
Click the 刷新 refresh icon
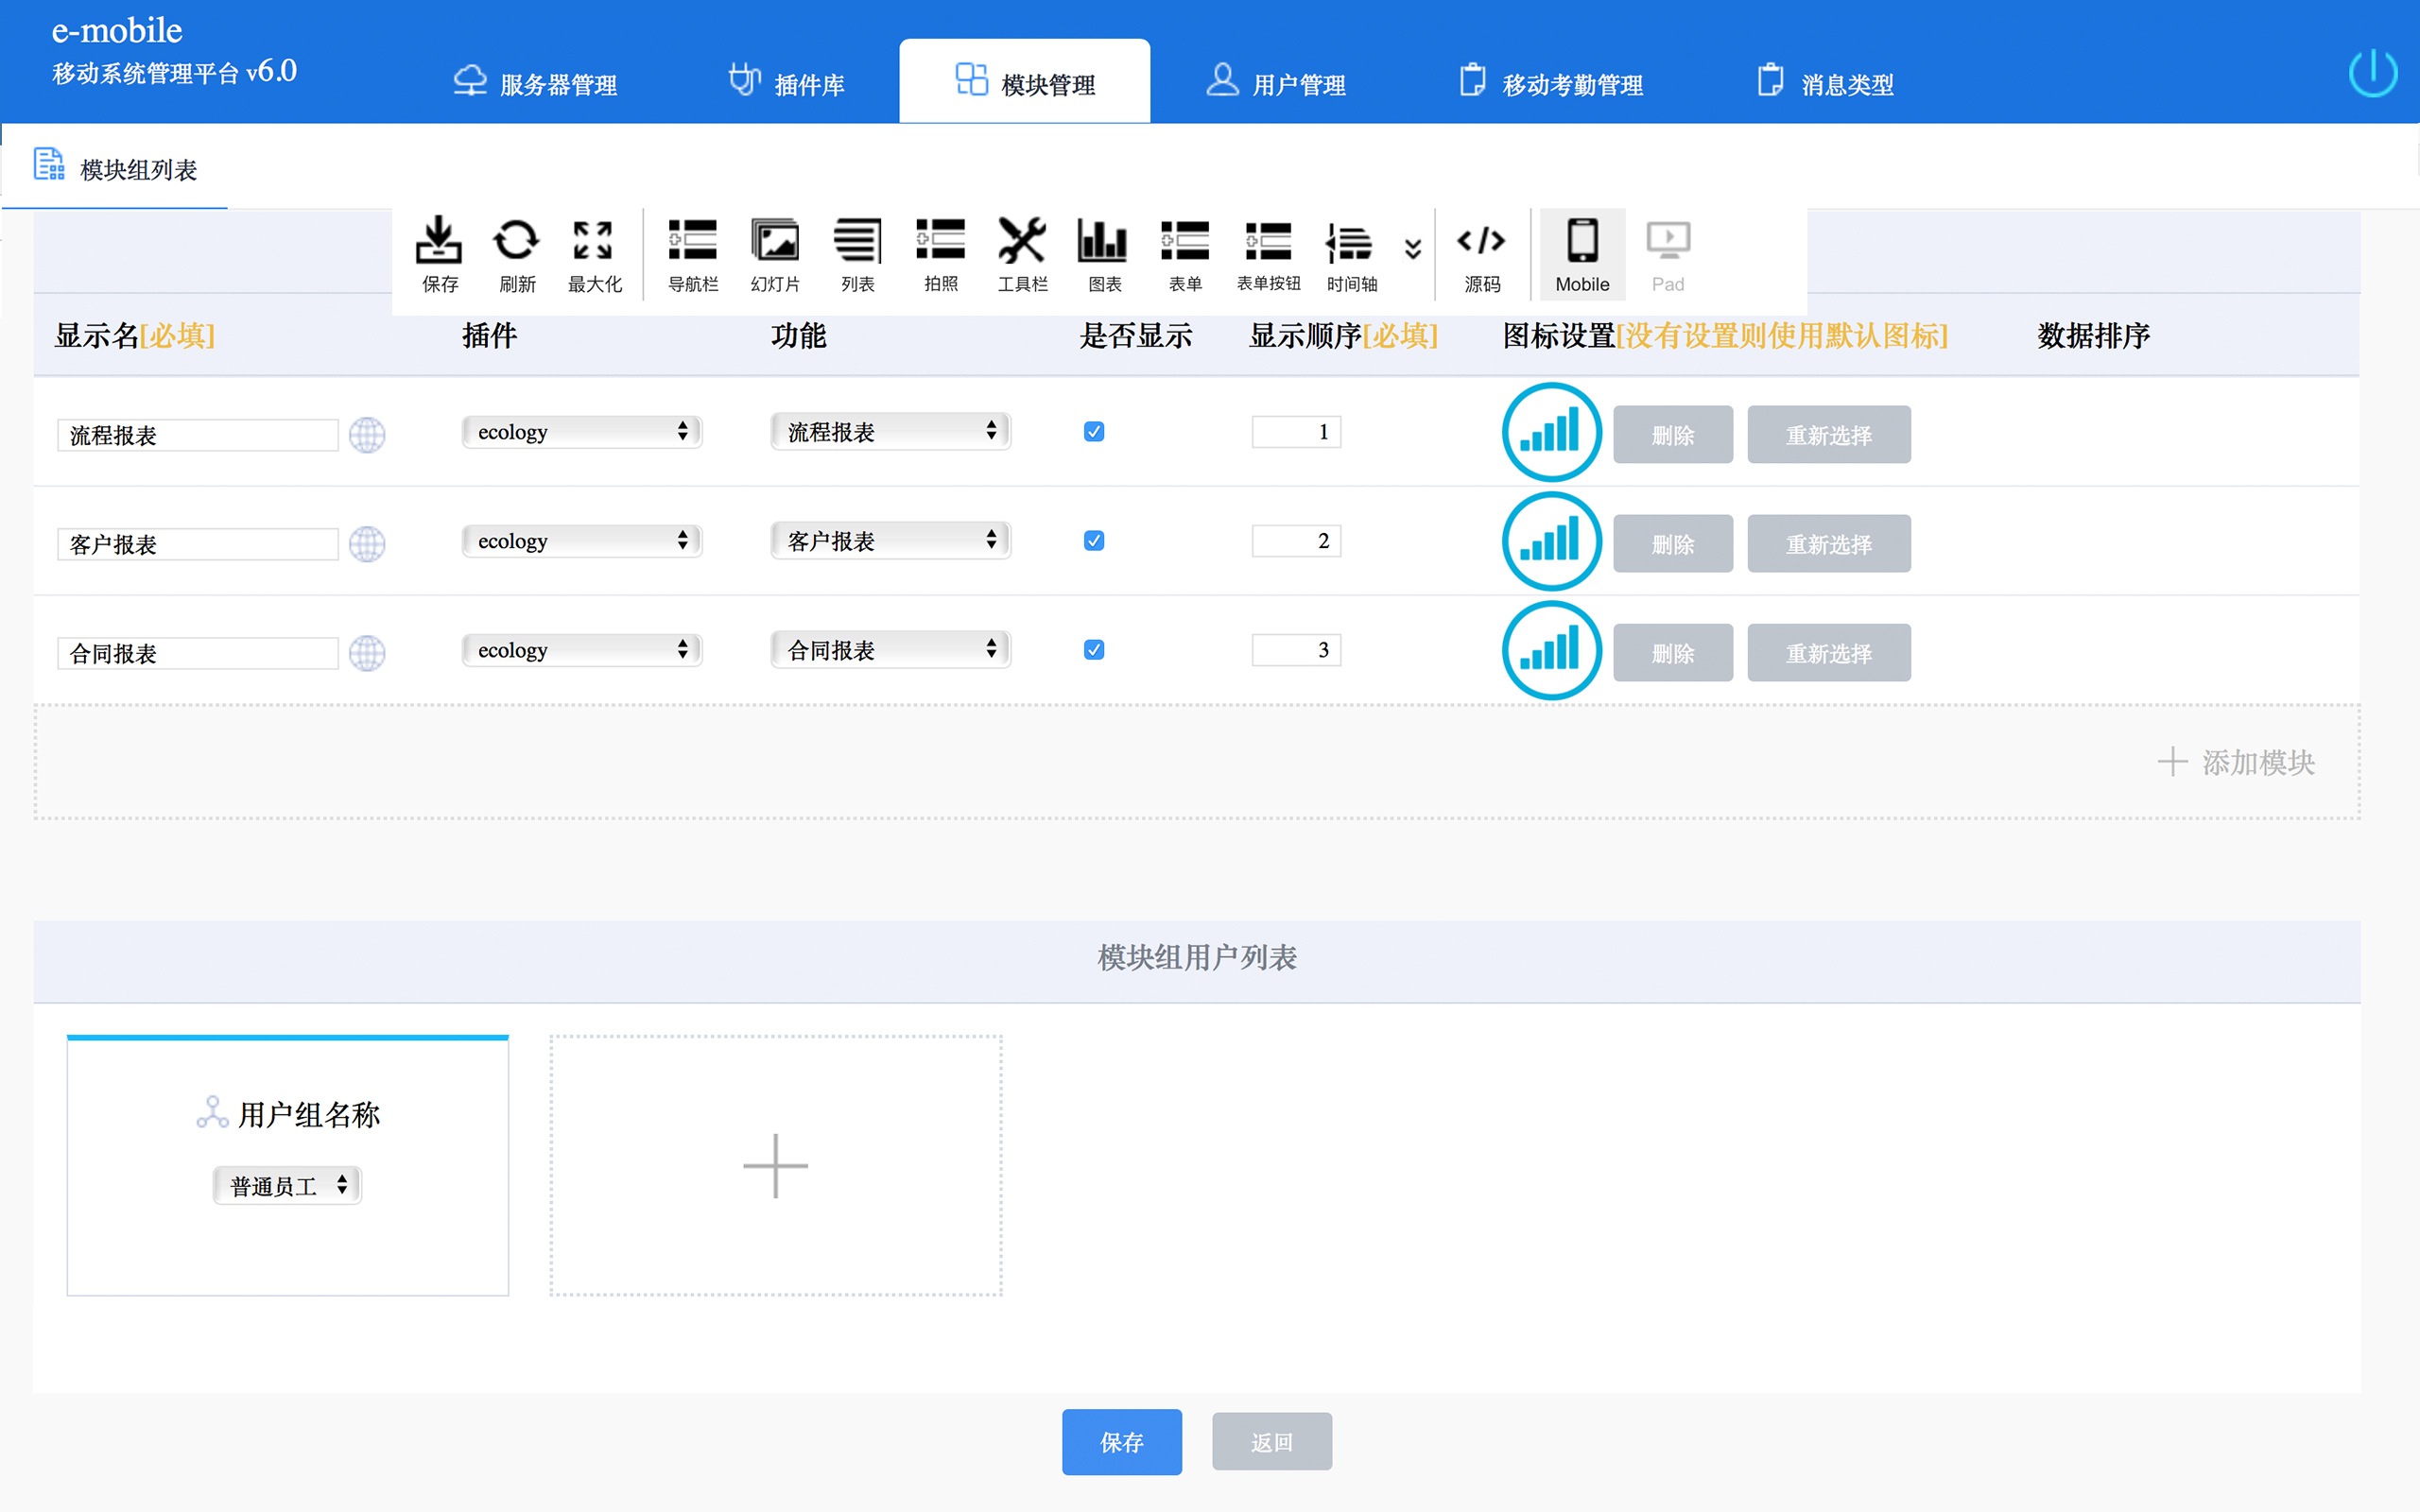click(516, 253)
